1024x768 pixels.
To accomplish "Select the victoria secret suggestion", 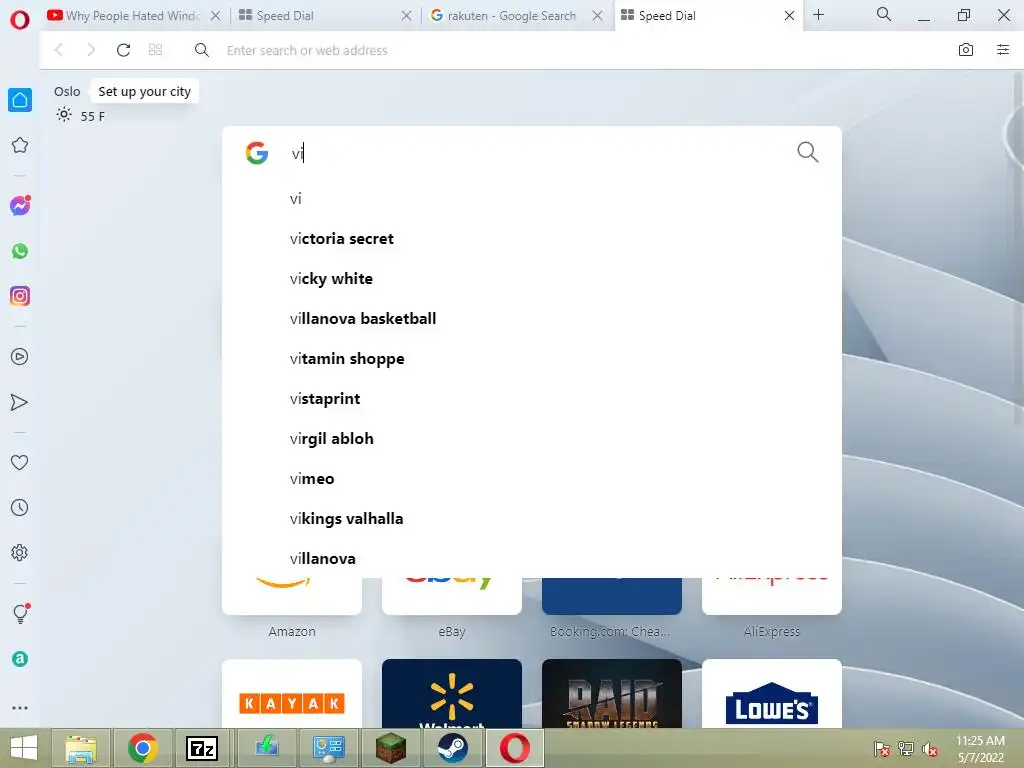I will [x=342, y=238].
